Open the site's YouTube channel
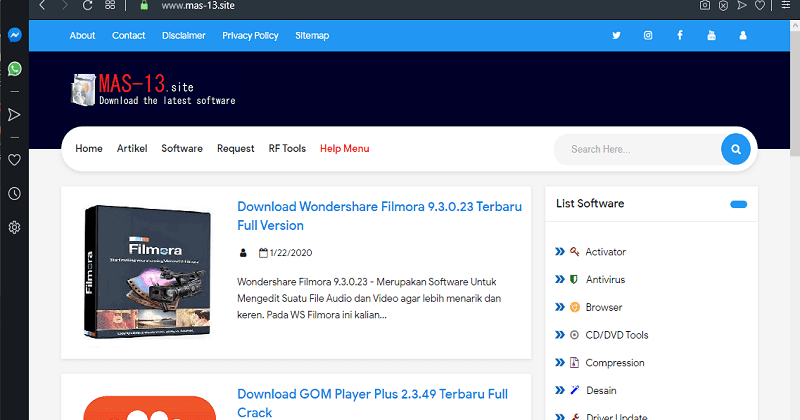This screenshot has width=800, height=420. tap(711, 35)
